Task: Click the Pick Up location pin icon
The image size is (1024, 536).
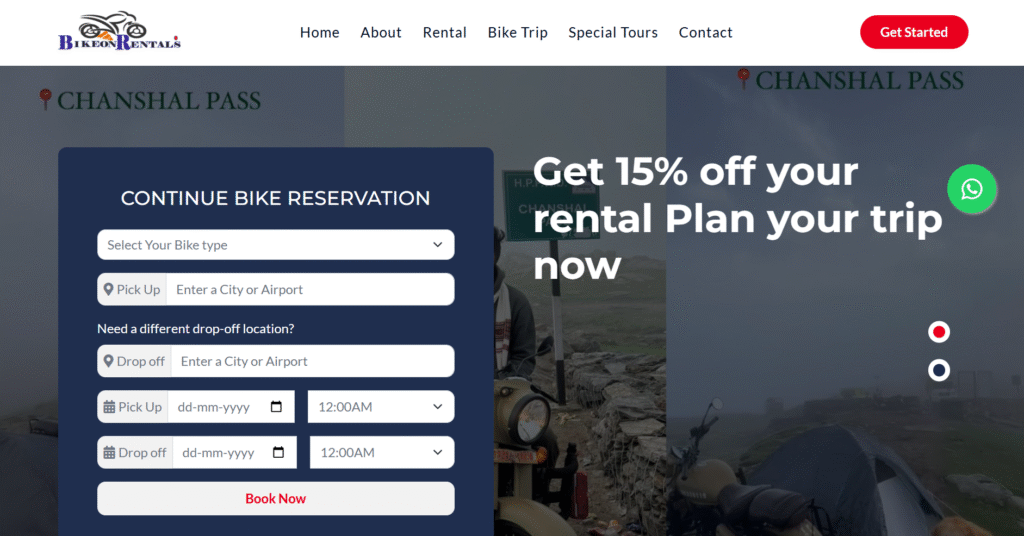Action: coord(108,289)
